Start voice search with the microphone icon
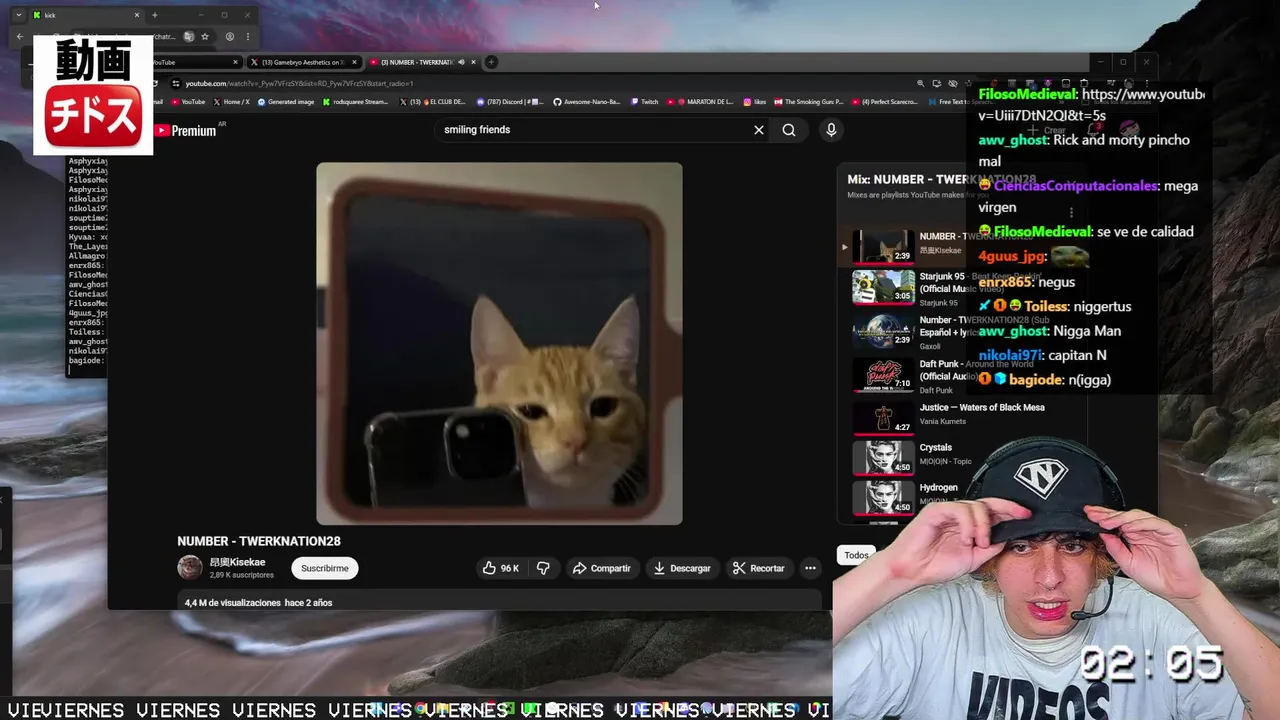Viewport: 1280px width, 720px height. (x=831, y=130)
